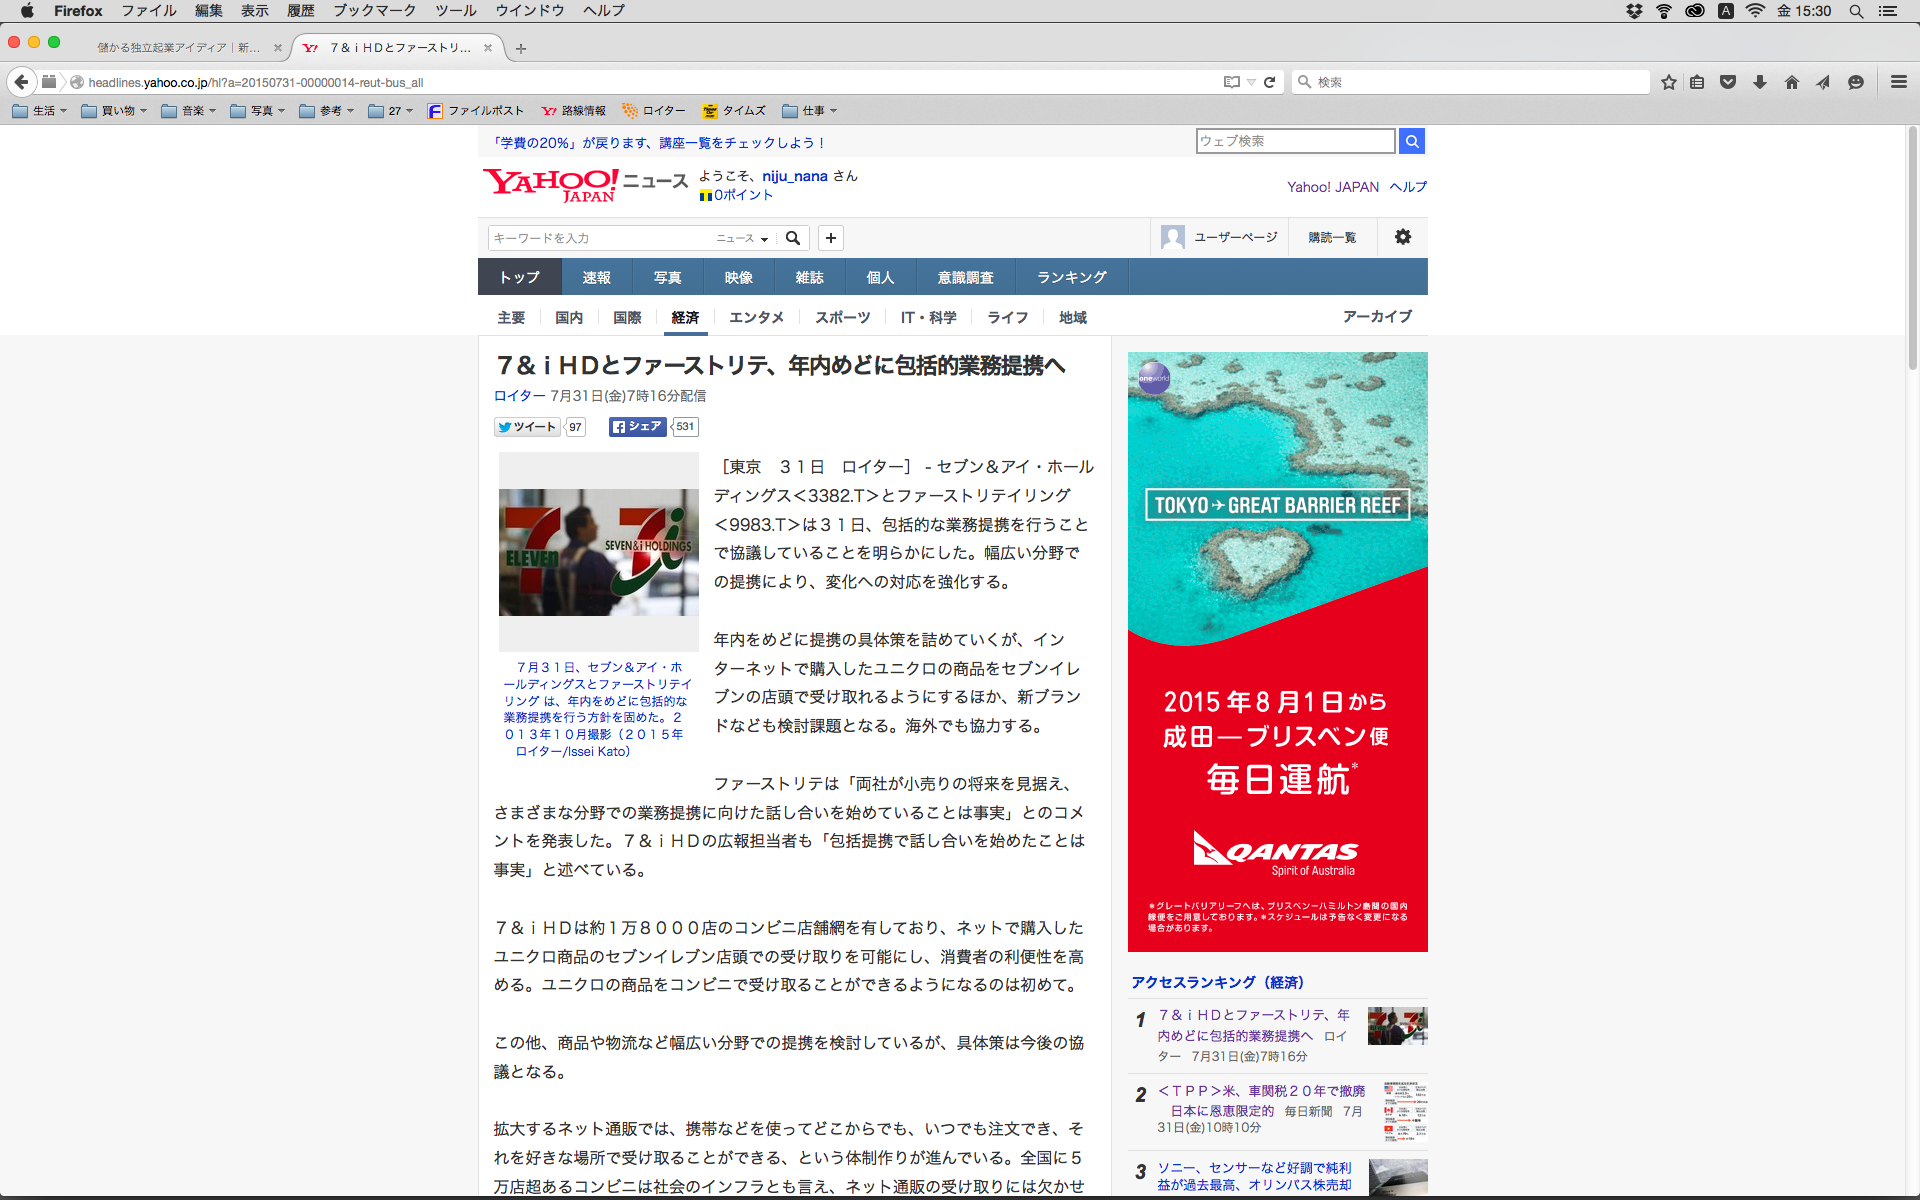Expand the 生活 bookmarks folder
This screenshot has width=1920, height=1200.
click(40, 111)
